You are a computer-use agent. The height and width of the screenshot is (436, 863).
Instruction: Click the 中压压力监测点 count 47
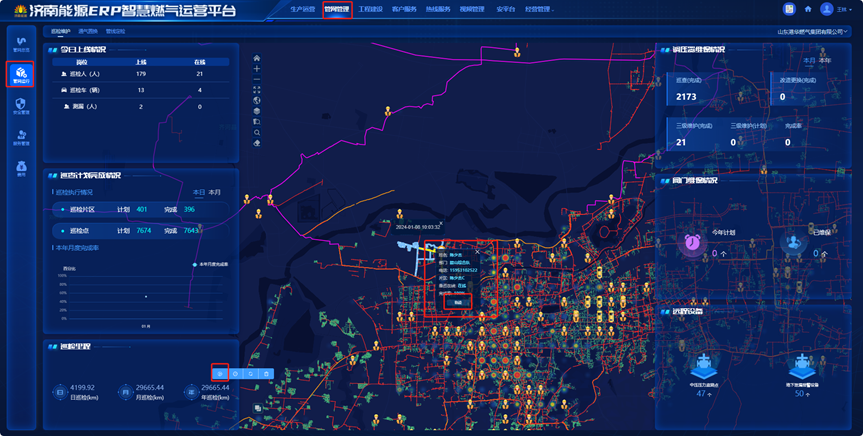pos(701,394)
